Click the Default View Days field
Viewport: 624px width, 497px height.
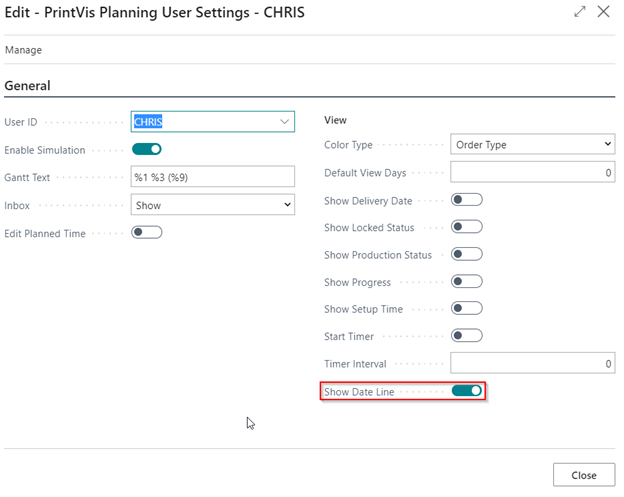[532, 172]
